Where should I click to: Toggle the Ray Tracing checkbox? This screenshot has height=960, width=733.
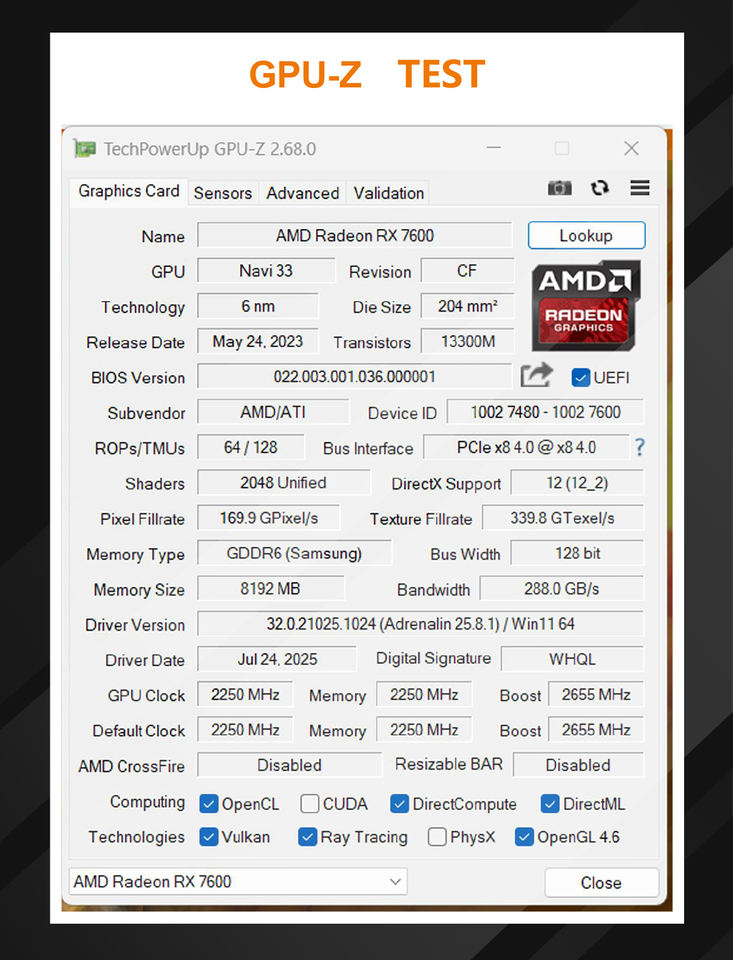click(x=307, y=837)
